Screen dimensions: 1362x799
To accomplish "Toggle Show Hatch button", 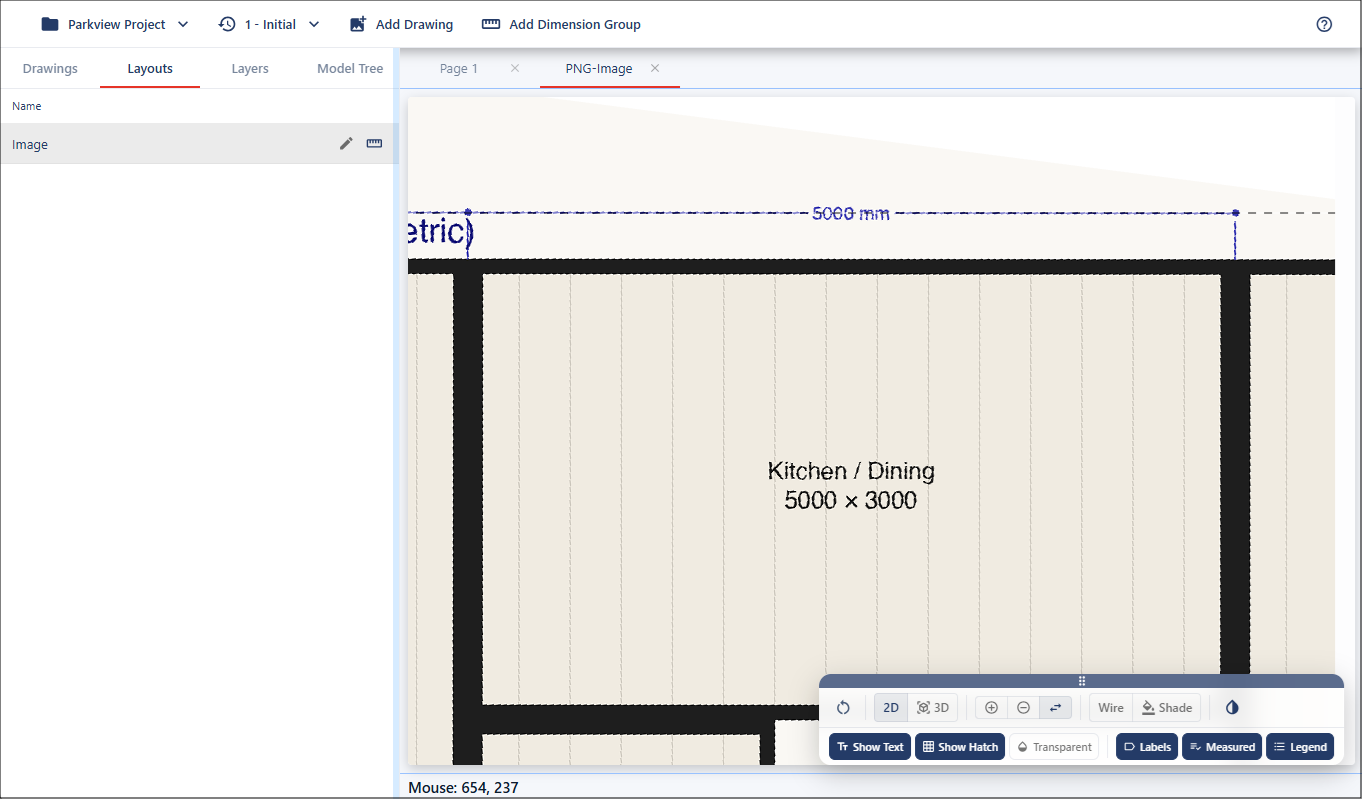I will [960, 747].
